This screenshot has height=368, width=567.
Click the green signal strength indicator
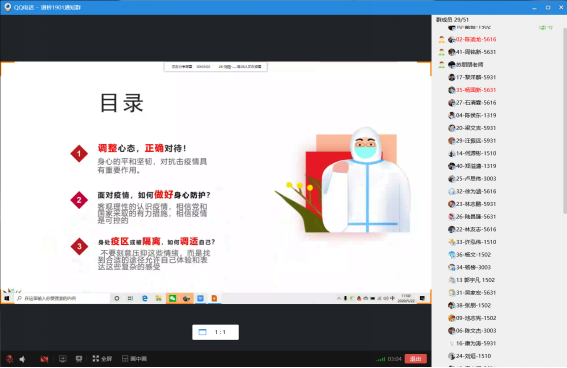[380, 359]
